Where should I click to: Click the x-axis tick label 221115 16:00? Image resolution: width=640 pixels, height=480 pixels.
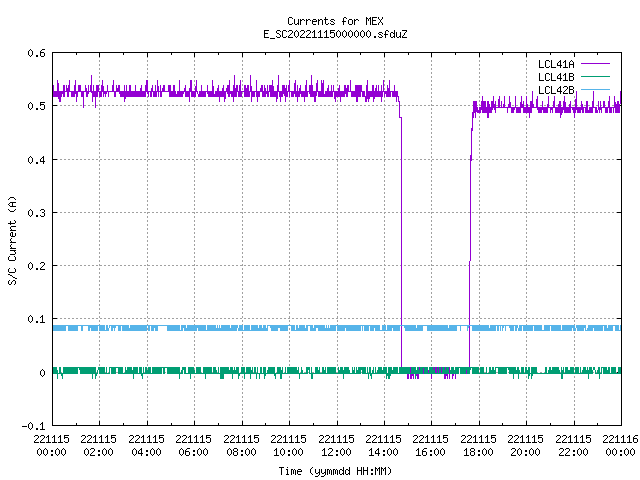coord(431,446)
